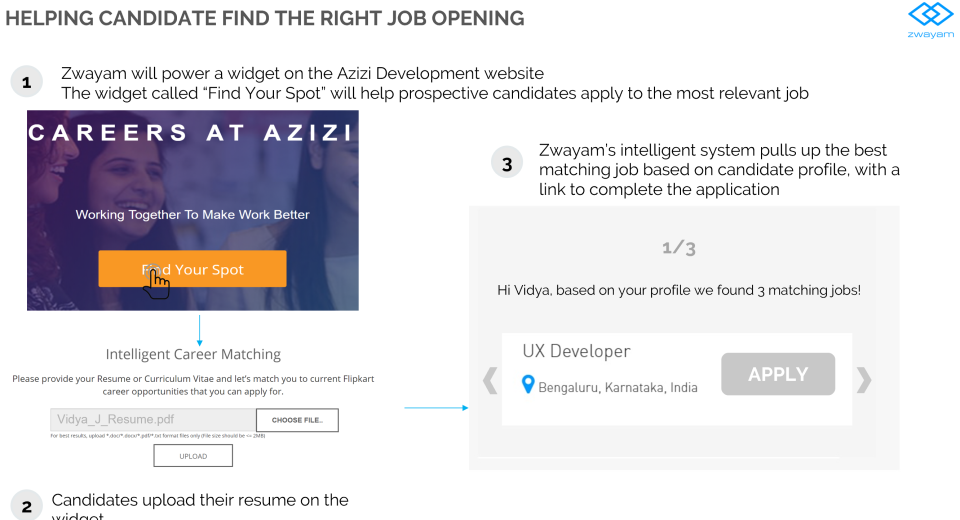960x520 pixels.
Task: Click the Vidya_J_Resume.pdf file name field
Action: (152, 420)
